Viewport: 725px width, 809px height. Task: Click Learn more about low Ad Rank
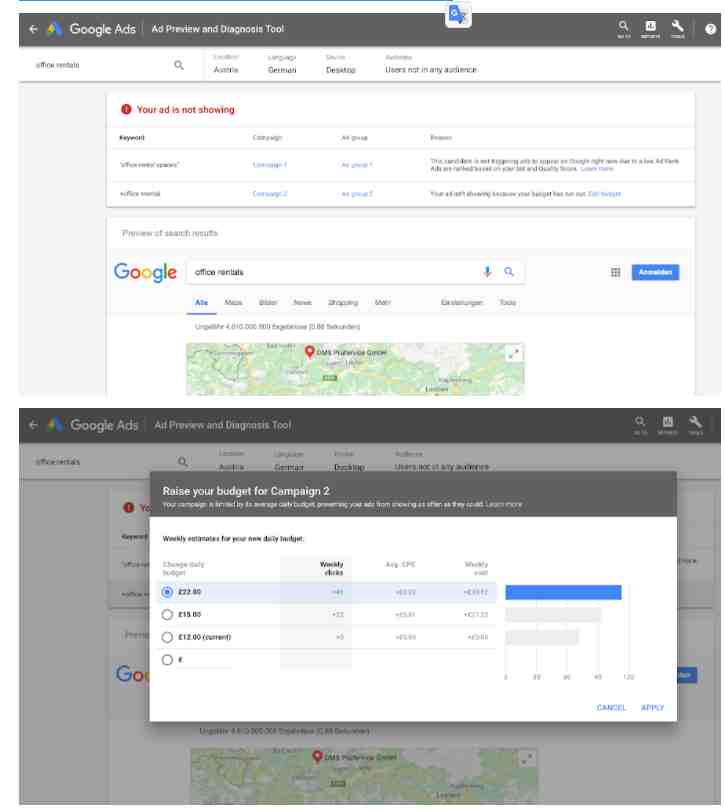pyautogui.click(x=597, y=169)
